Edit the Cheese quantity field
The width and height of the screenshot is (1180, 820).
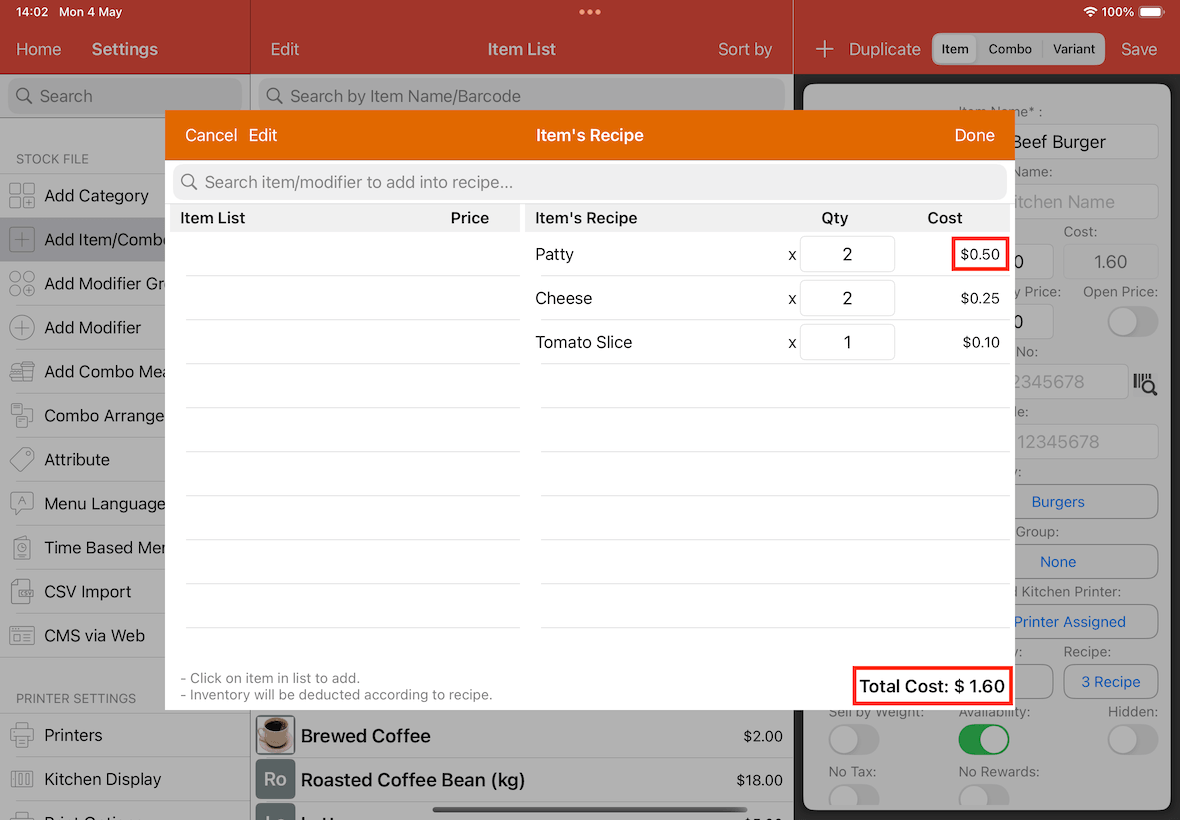click(847, 299)
